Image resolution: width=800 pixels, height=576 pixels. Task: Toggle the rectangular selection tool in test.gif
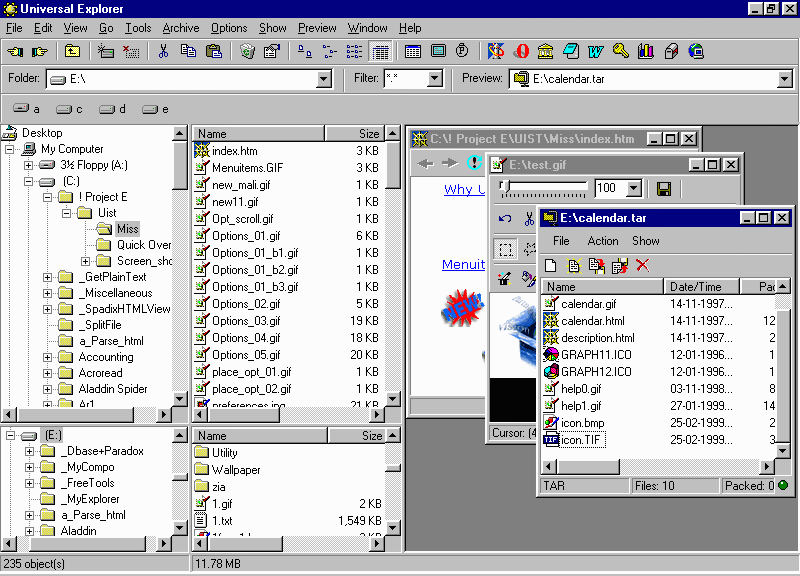pyautogui.click(x=506, y=249)
